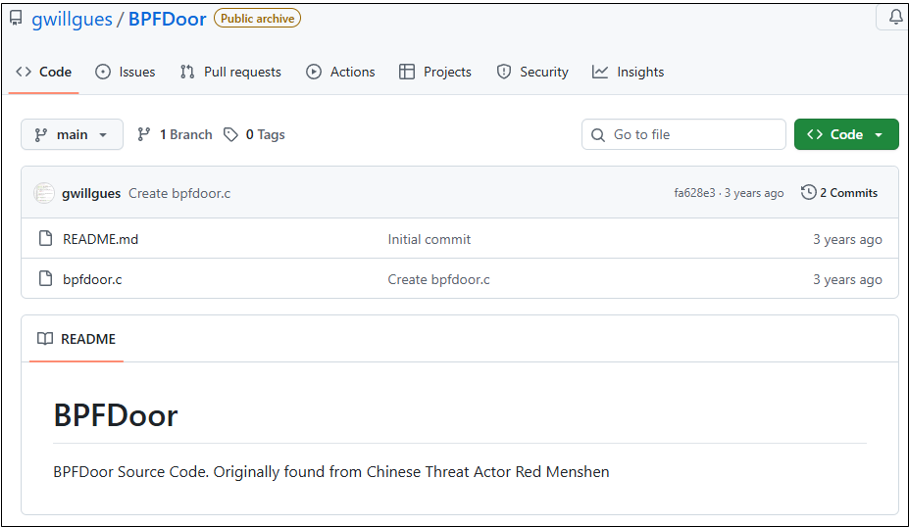Screen dimensions: 913x532
Task: Open the Projects tab
Action: click(x=435, y=72)
